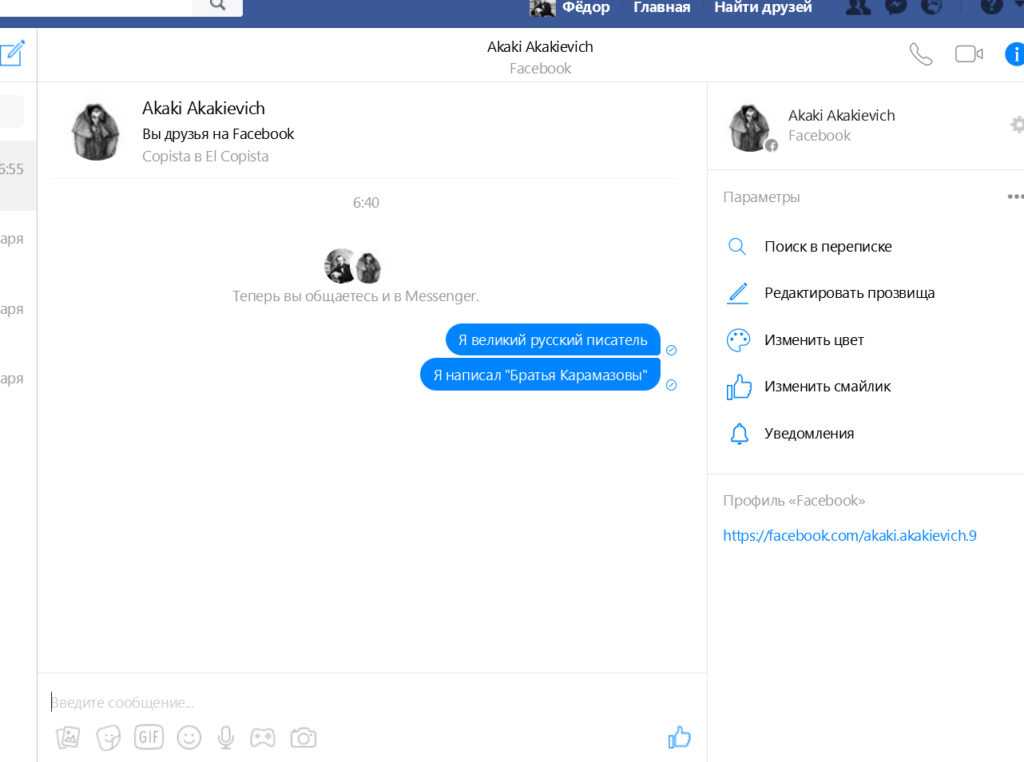Open Фёдор profile in top bar
The image size is (1024, 762).
569,7
